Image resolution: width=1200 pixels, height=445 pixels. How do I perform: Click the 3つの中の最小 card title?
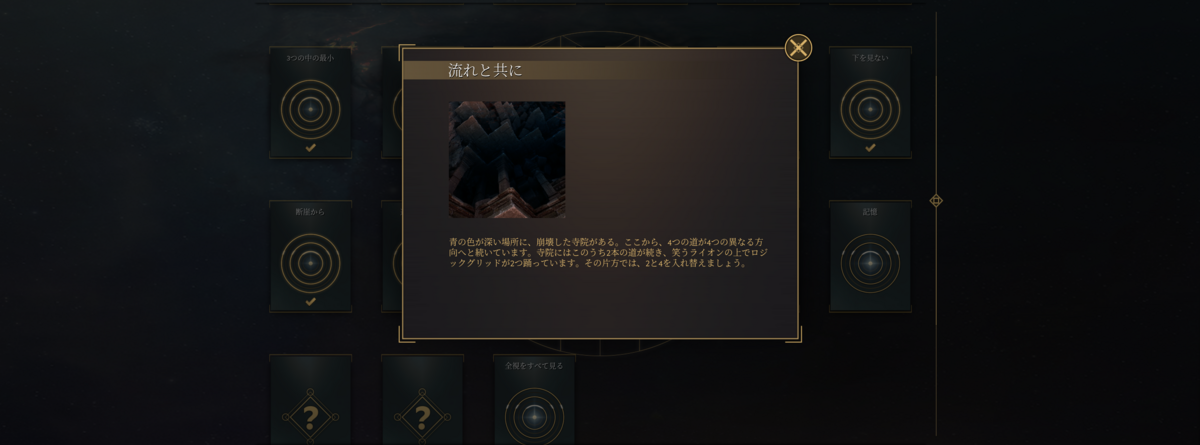click(310, 58)
